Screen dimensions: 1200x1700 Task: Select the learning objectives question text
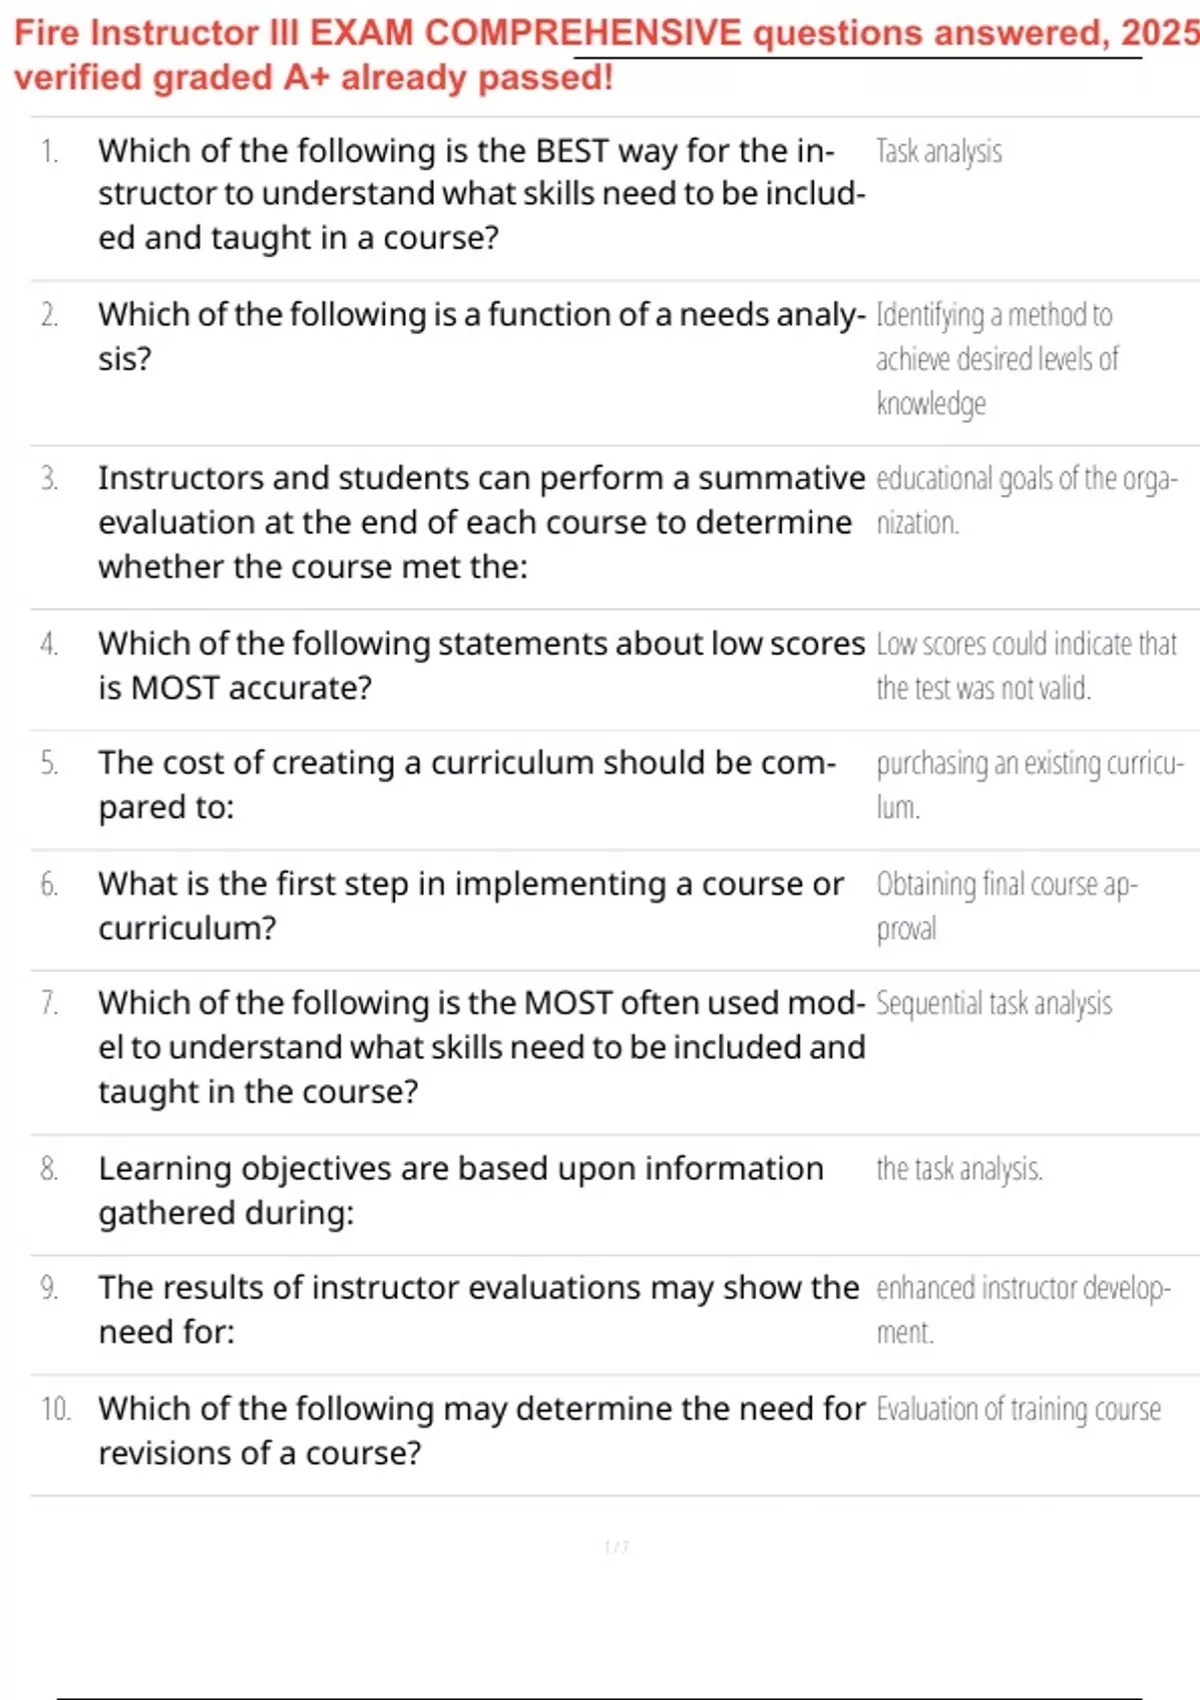pos(461,1190)
